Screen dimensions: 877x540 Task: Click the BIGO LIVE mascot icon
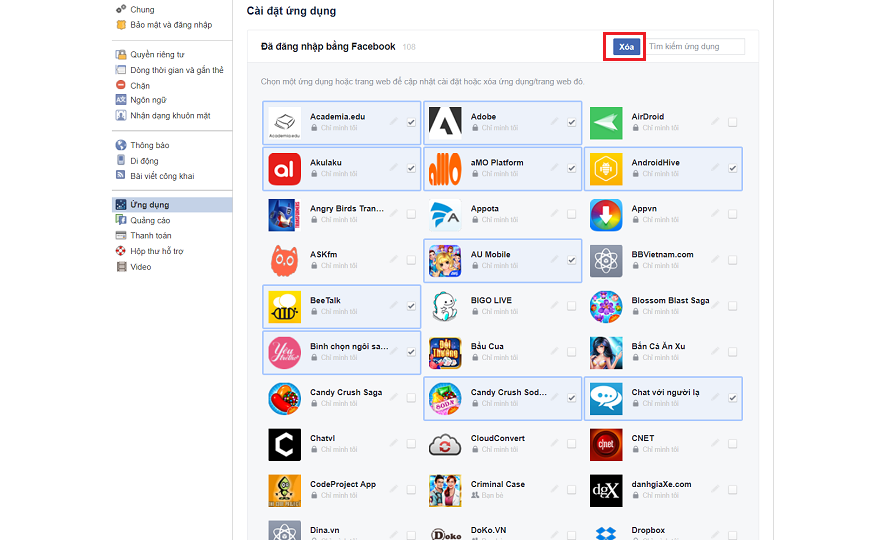445,306
